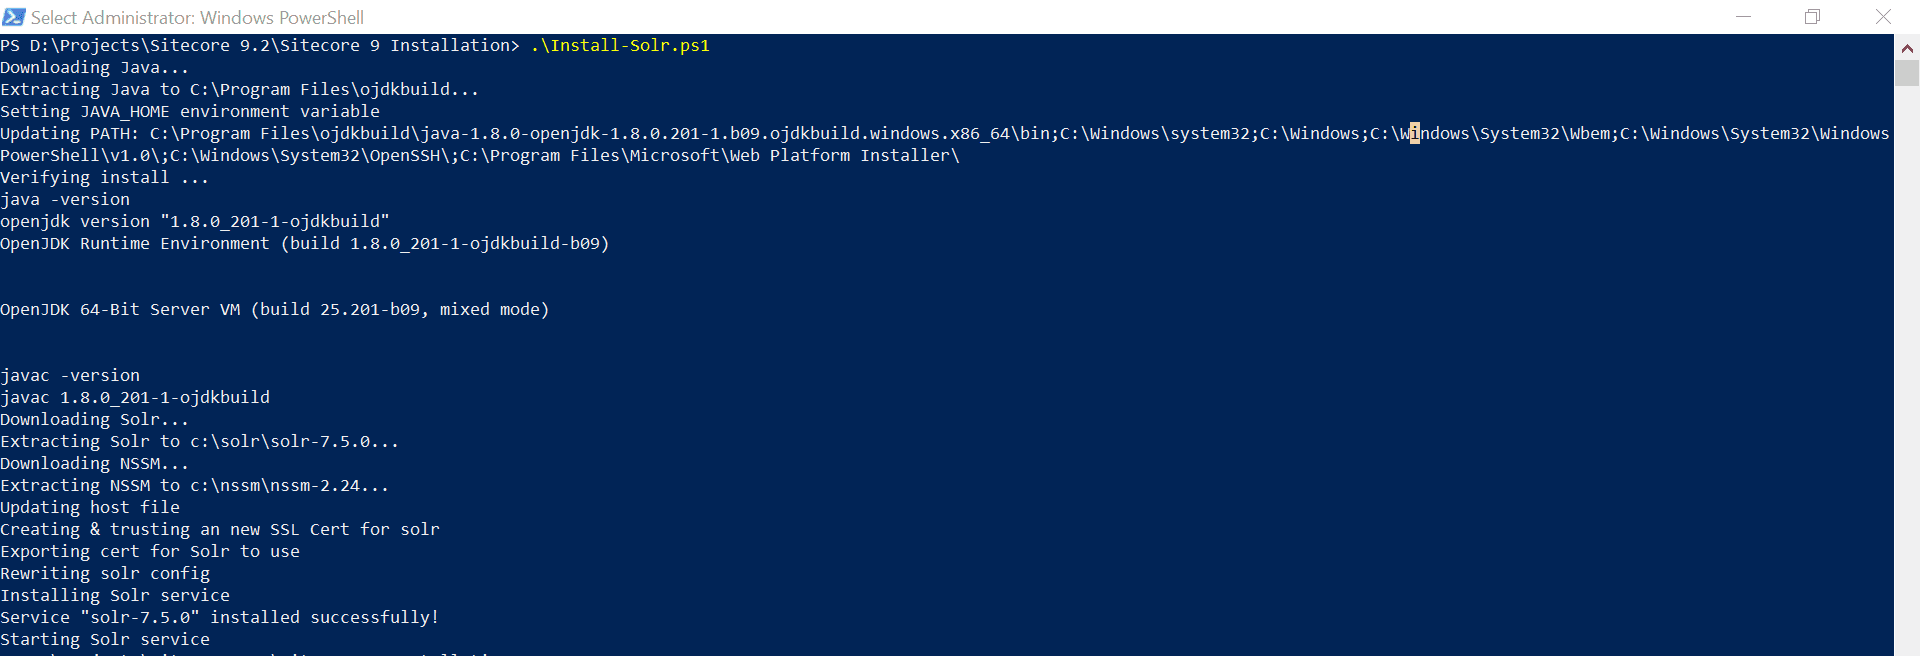The image size is (1920, 656).
Task: Click the 'Select Administrator: Windows PowerShell' title text
Action: point(197,18)
